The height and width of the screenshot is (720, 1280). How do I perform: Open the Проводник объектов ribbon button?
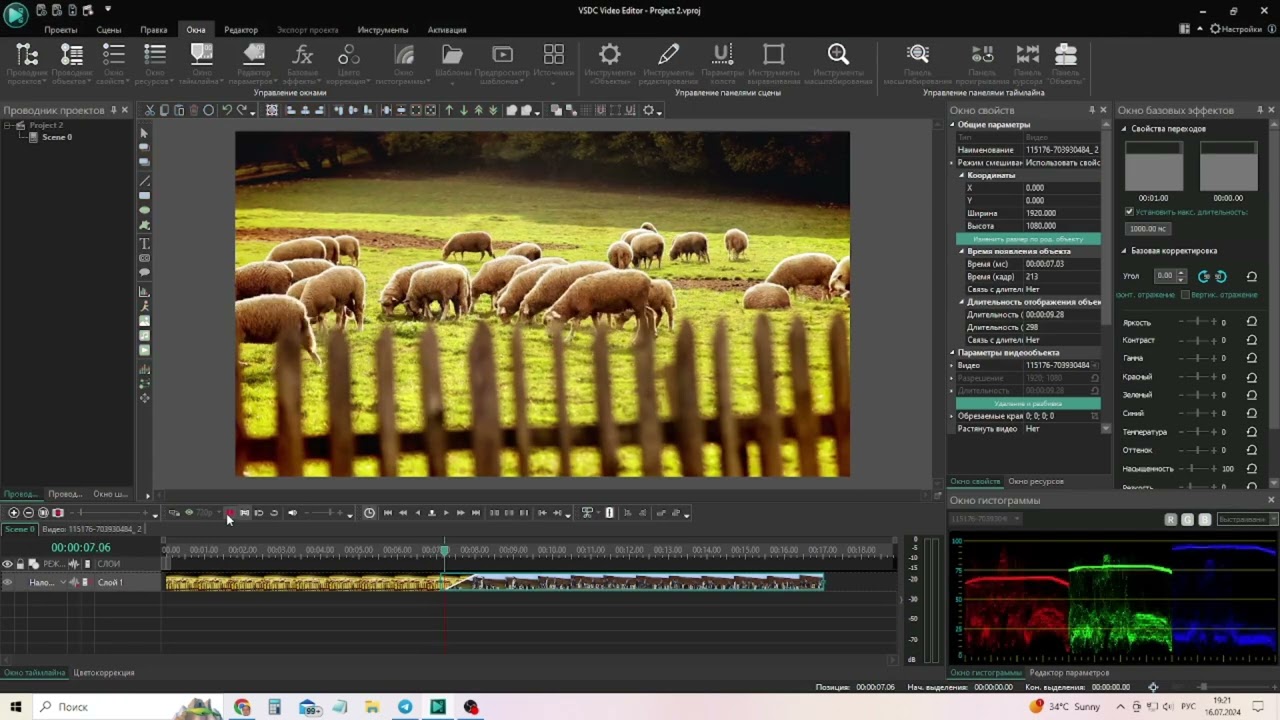coord(71,62)
